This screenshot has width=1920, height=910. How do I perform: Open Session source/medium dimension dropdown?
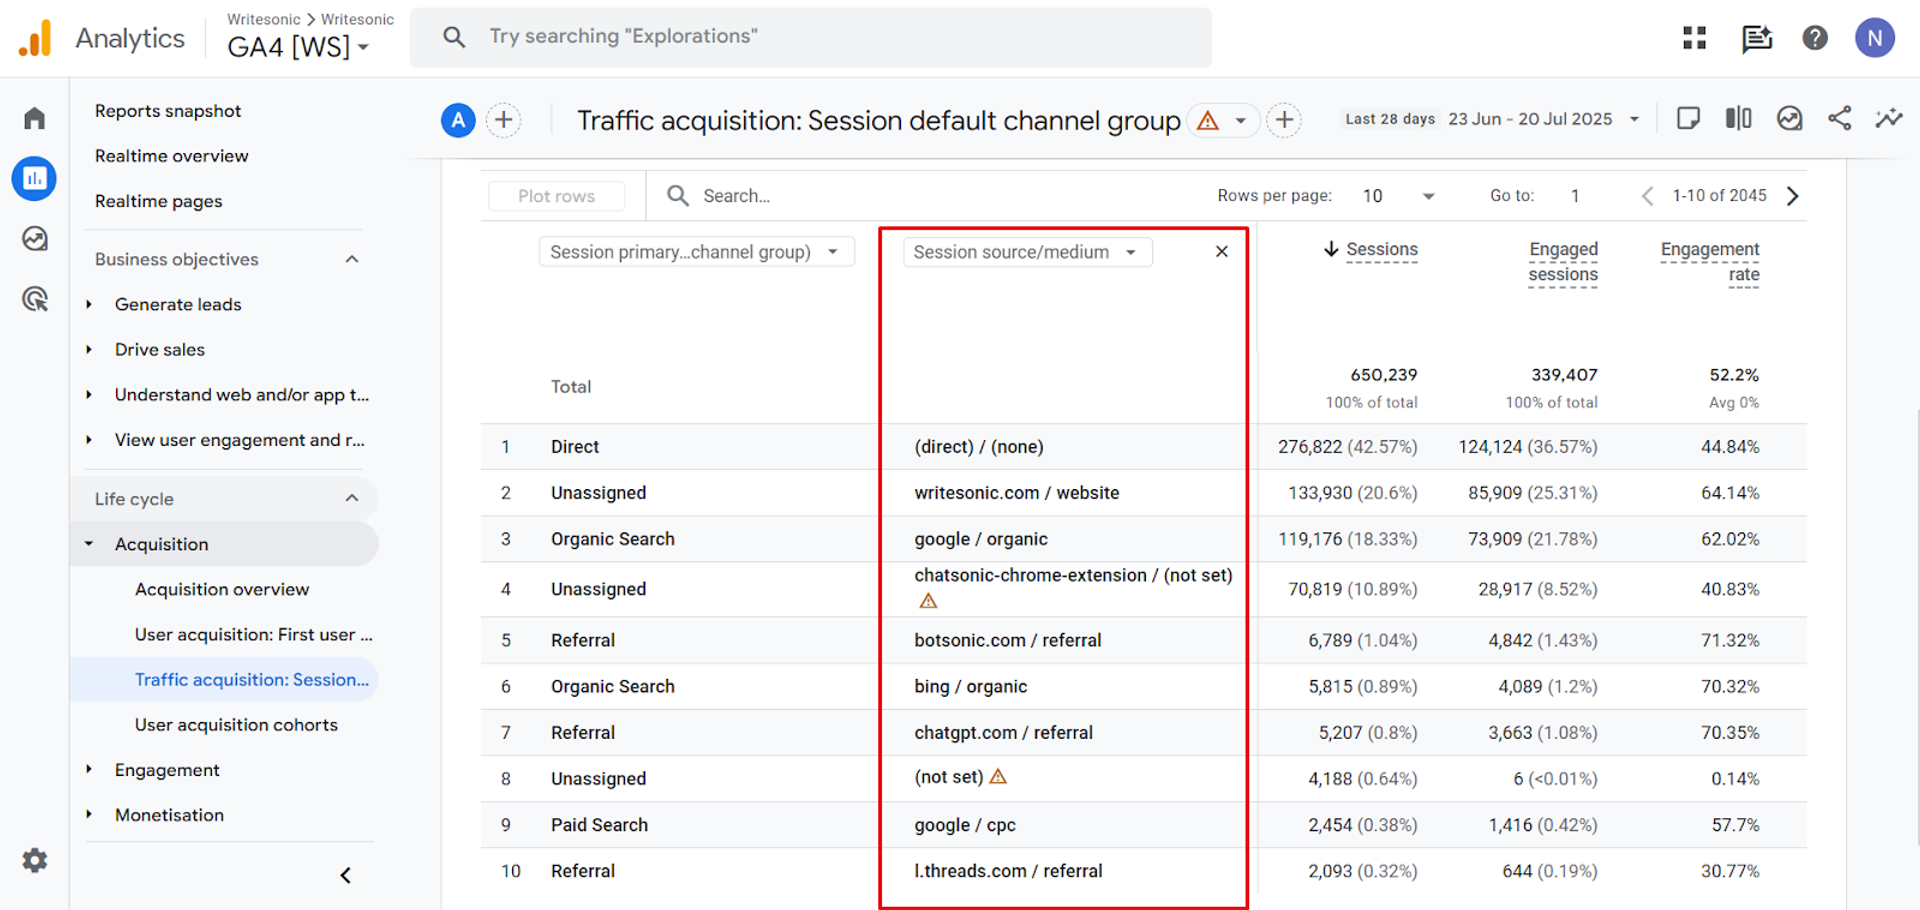tap(1027, 252)
